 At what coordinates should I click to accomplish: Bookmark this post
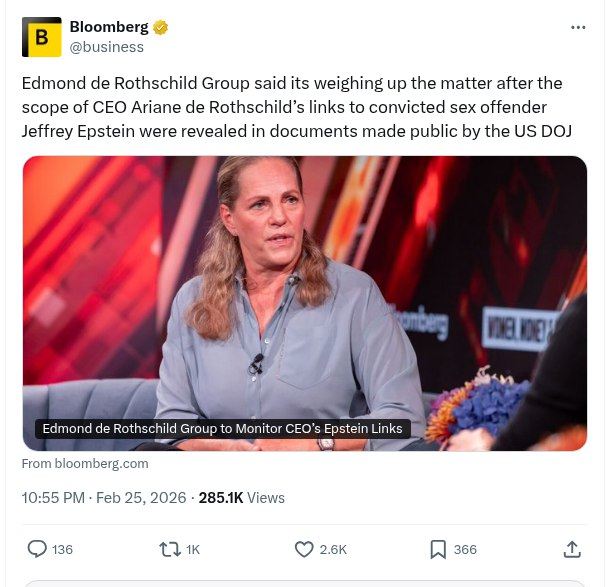click(438, 549)
